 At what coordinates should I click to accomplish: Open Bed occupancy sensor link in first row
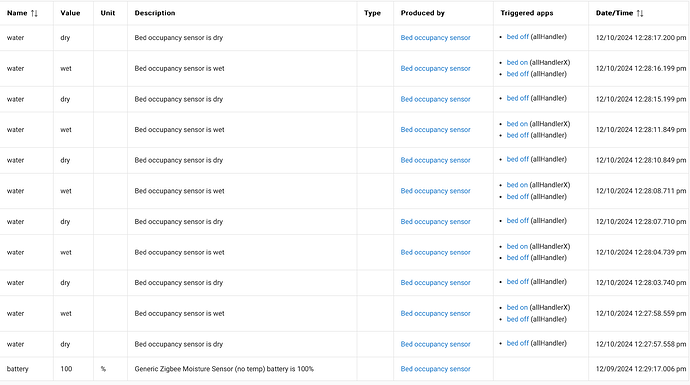(435, 38)
